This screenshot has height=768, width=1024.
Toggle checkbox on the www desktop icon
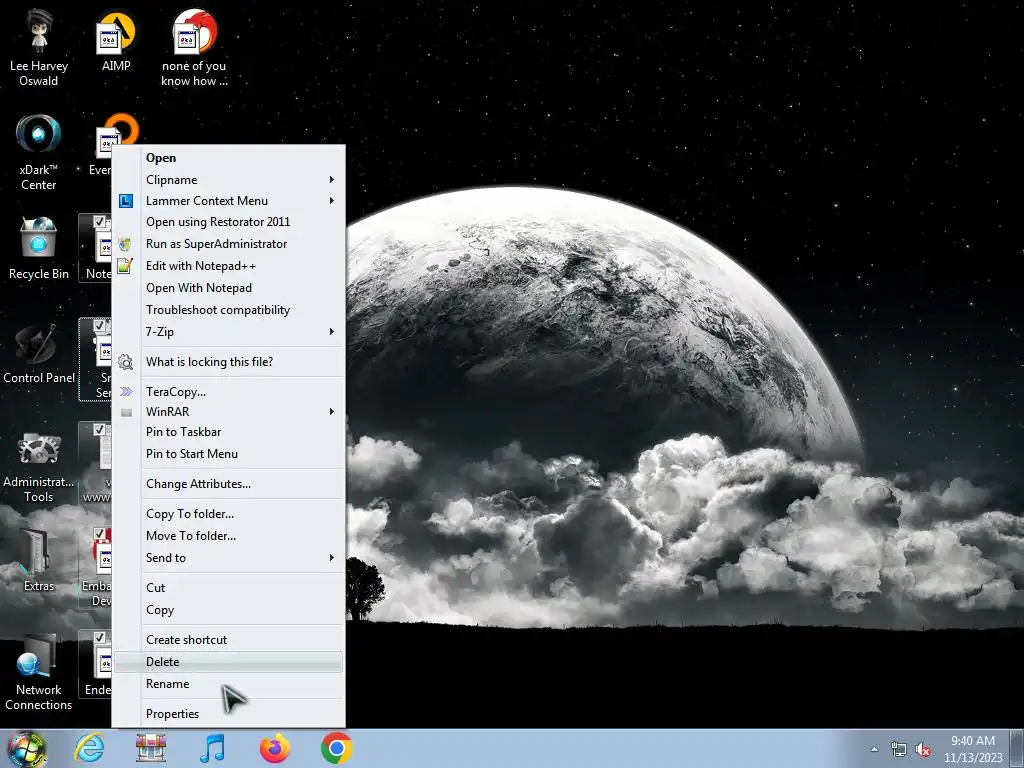click(x=99, y=429)
